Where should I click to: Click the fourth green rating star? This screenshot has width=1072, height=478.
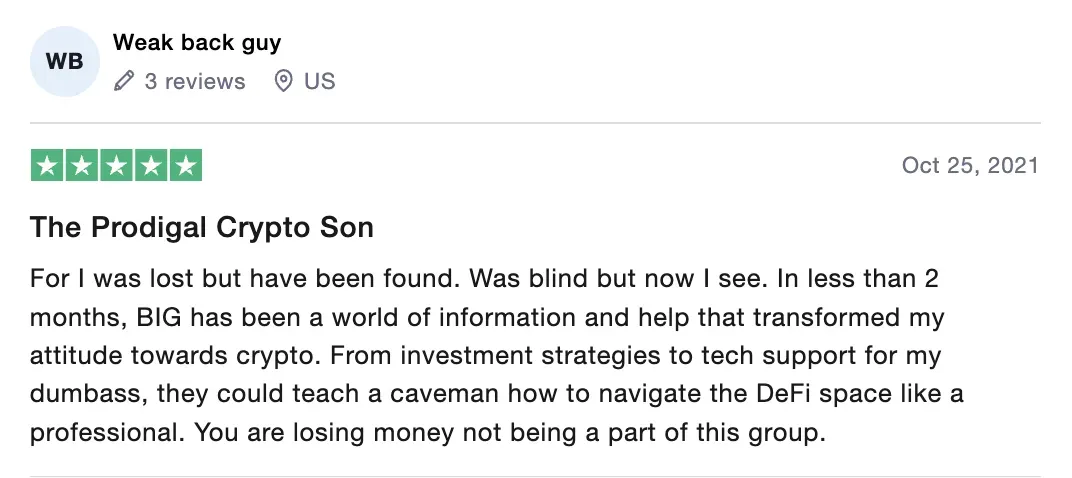coord(151,165)
